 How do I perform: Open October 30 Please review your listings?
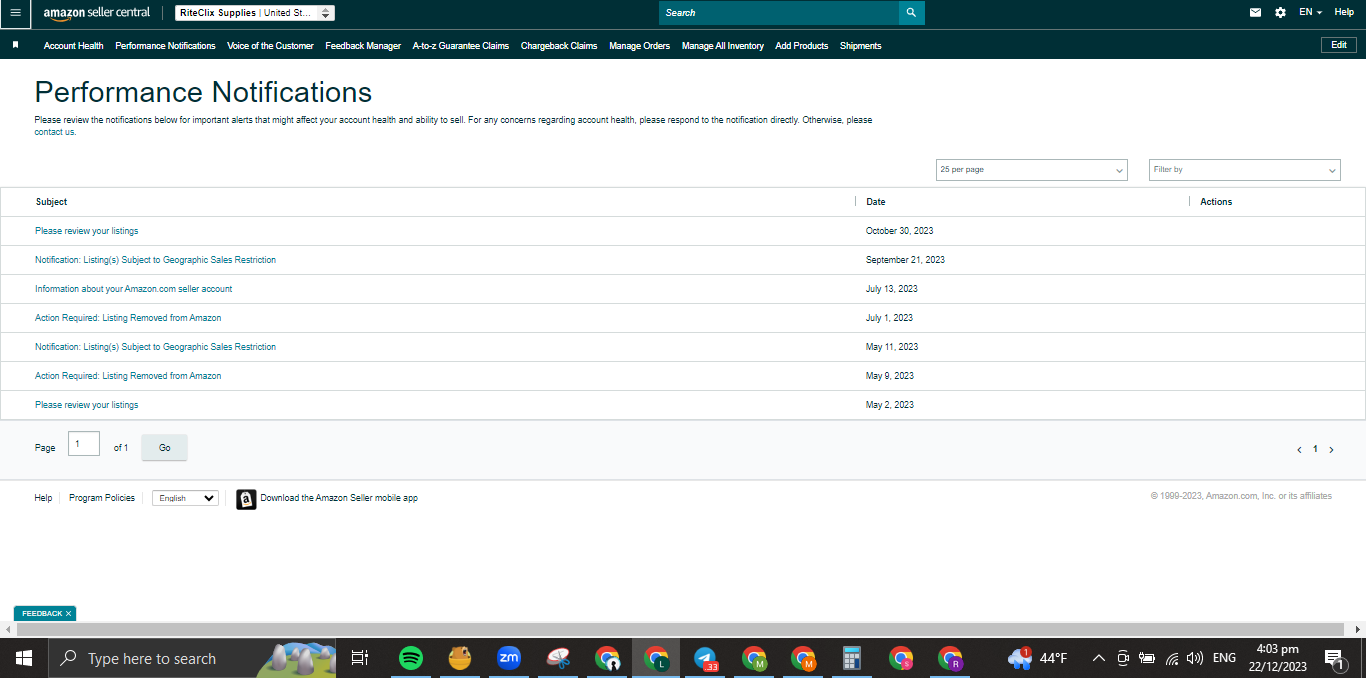87,231
